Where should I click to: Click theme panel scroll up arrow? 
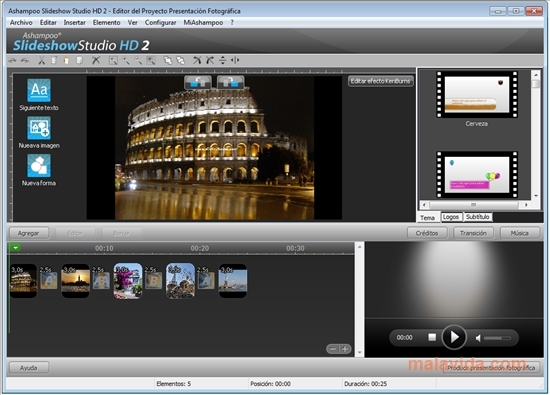[x=536, y=75]
